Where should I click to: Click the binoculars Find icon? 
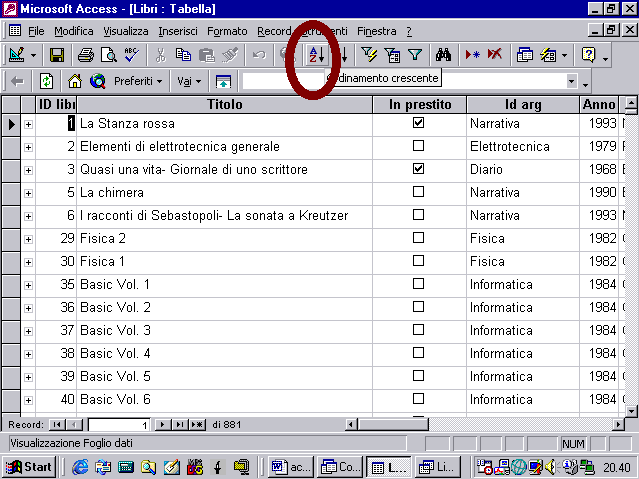[x=443, y=55]
